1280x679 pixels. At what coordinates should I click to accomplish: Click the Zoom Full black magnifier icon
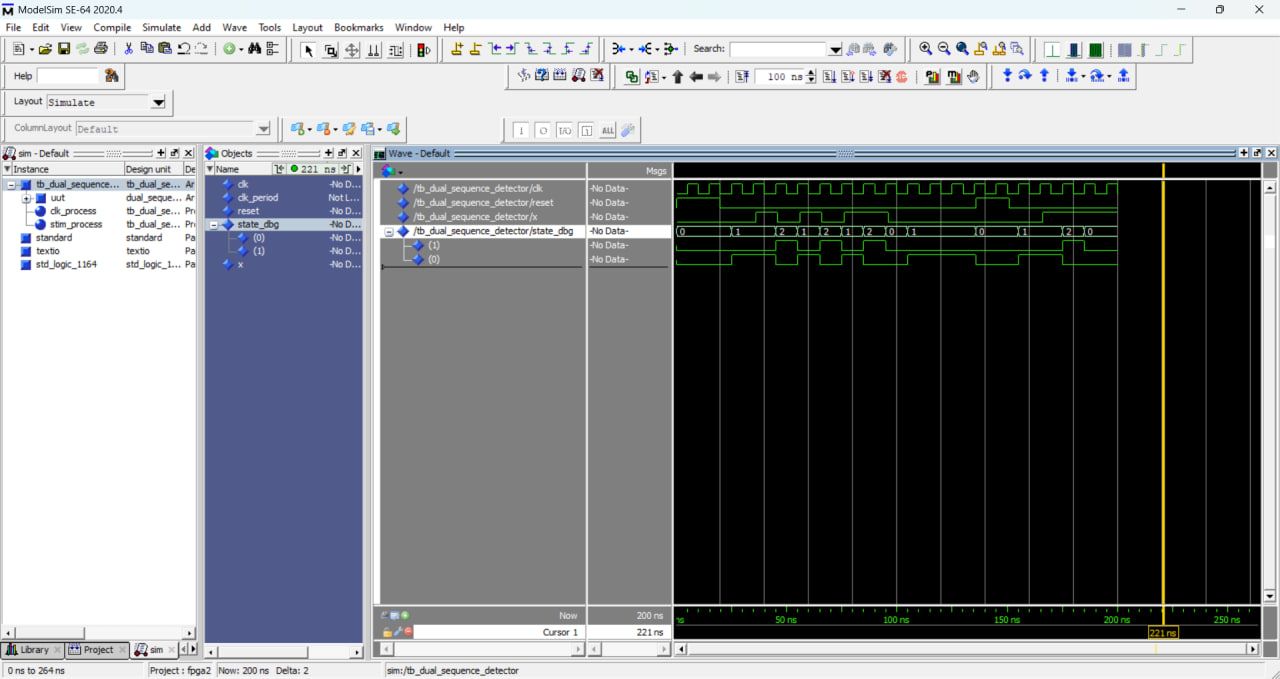pos(962,49)
